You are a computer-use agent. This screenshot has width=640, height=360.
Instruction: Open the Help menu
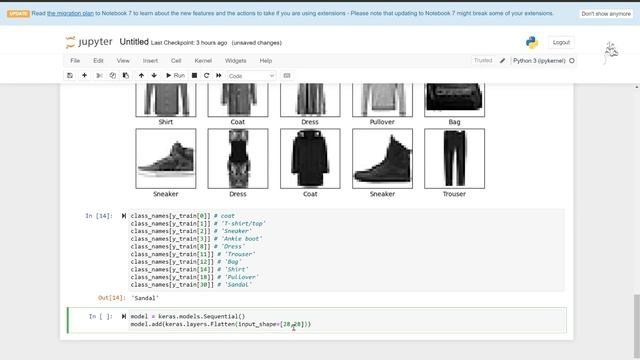tap(266, 60)
